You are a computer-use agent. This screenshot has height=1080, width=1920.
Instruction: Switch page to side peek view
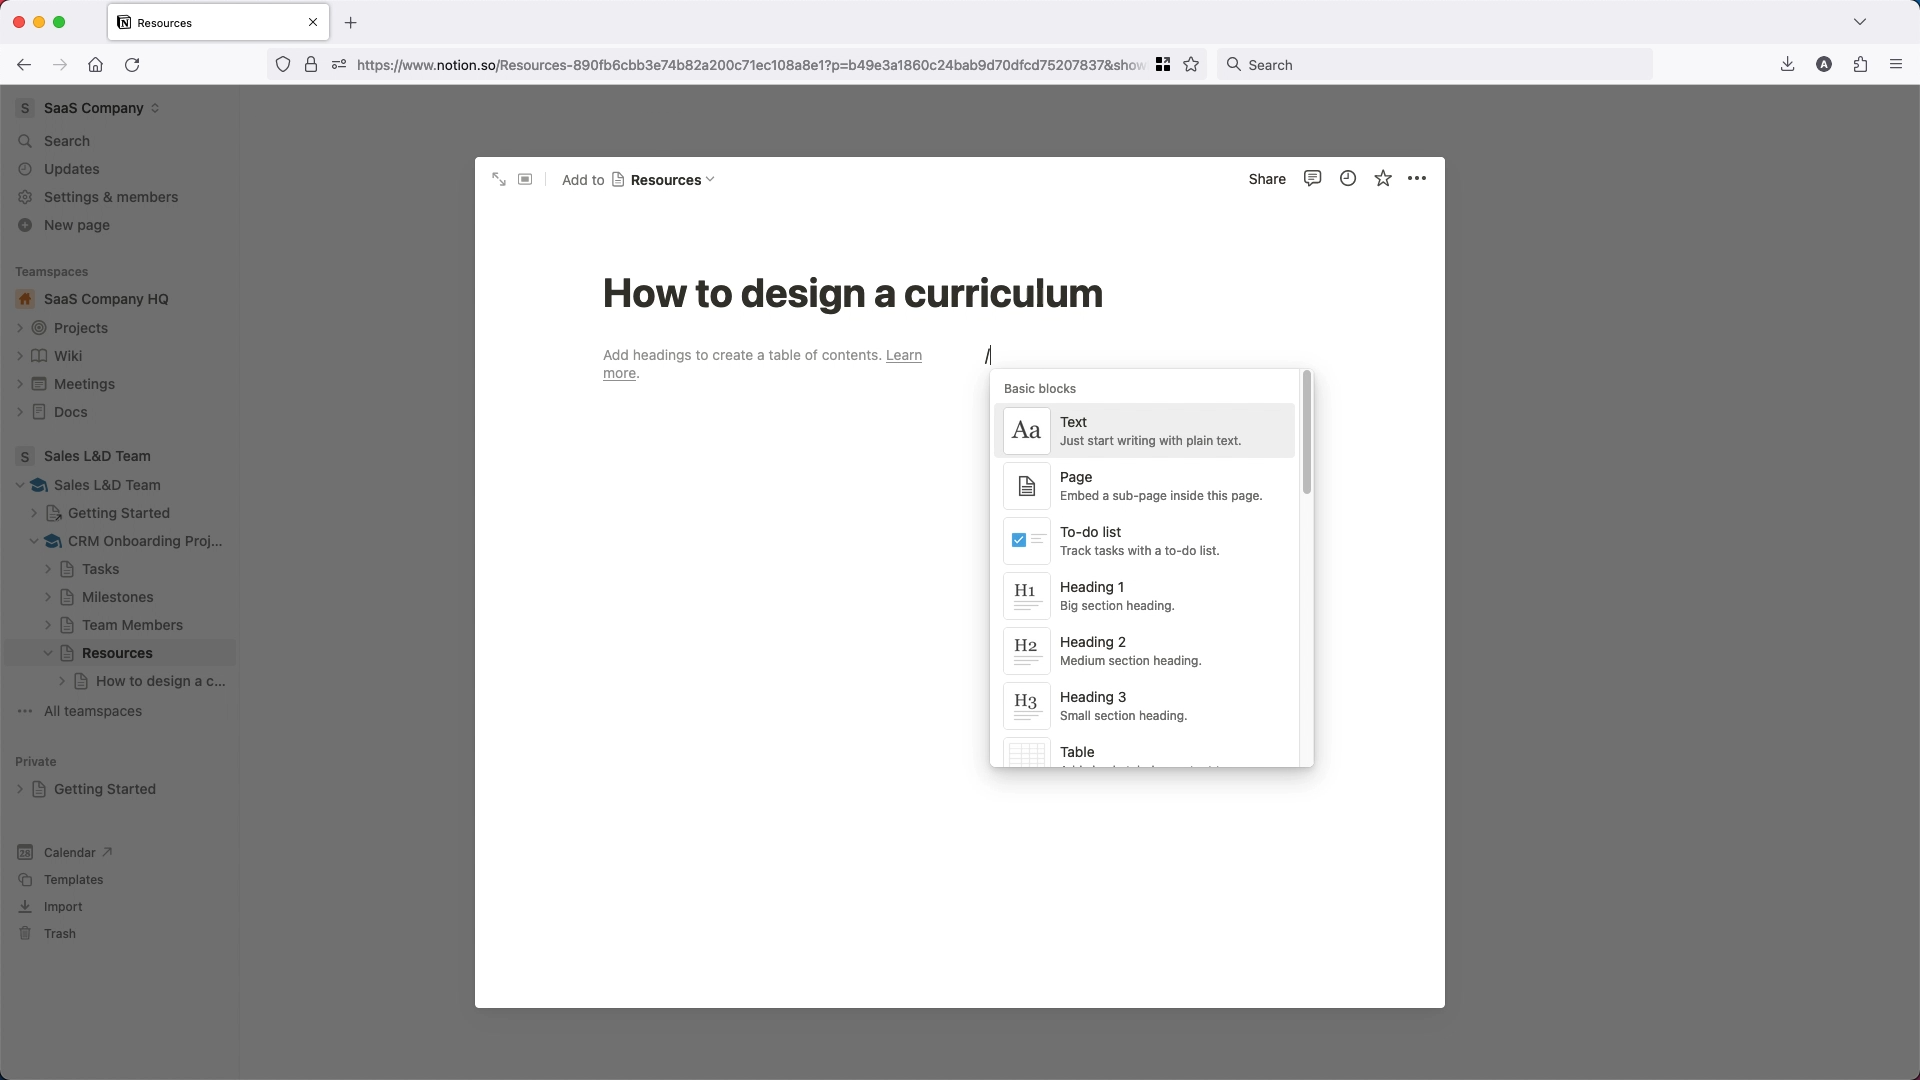click(x=525, y=179)
